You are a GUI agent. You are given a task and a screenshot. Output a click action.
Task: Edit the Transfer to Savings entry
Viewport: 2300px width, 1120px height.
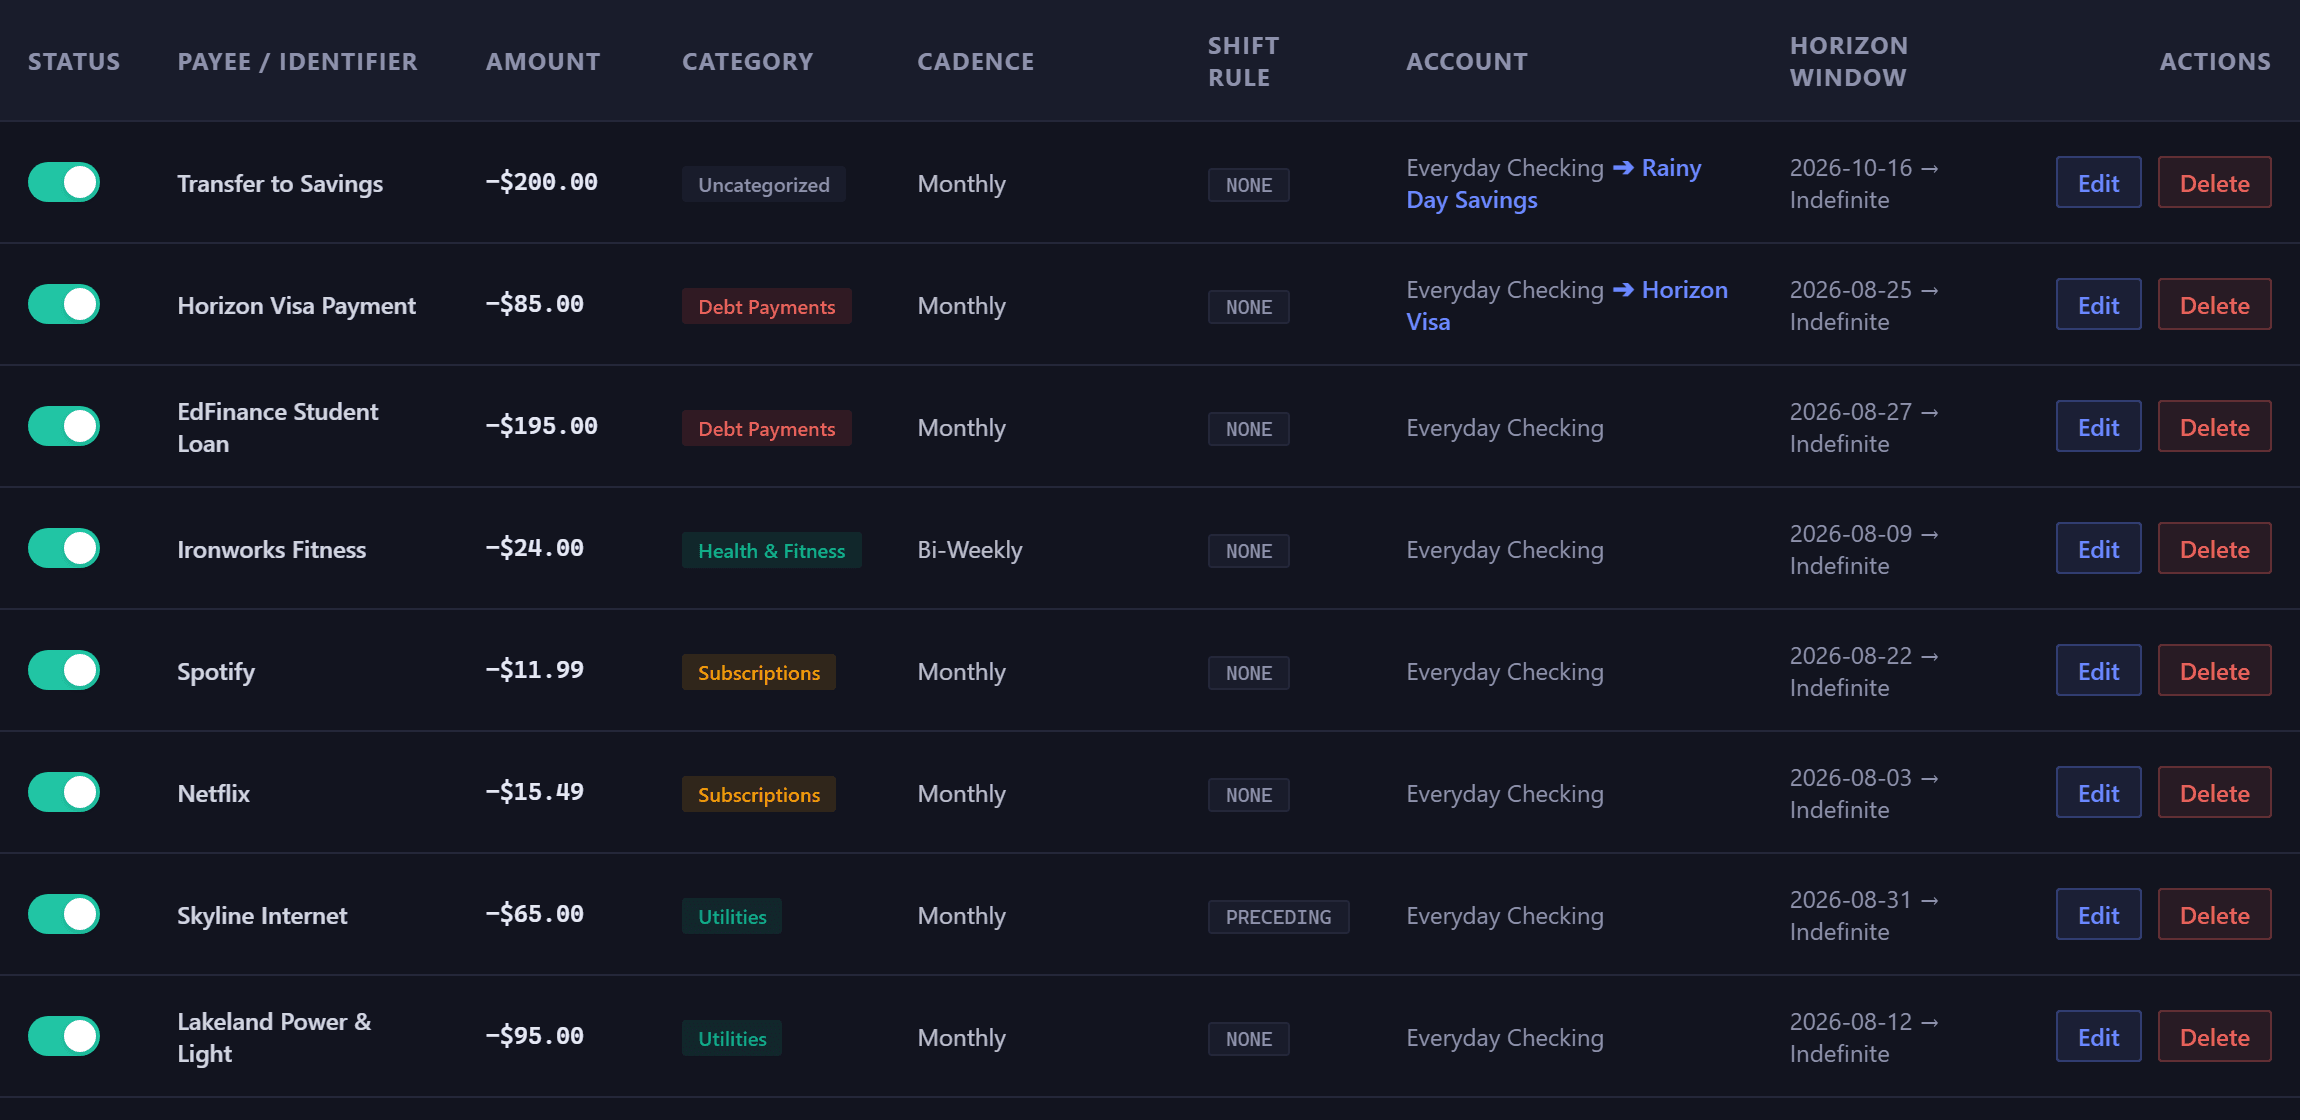[x=2098, y=182]
